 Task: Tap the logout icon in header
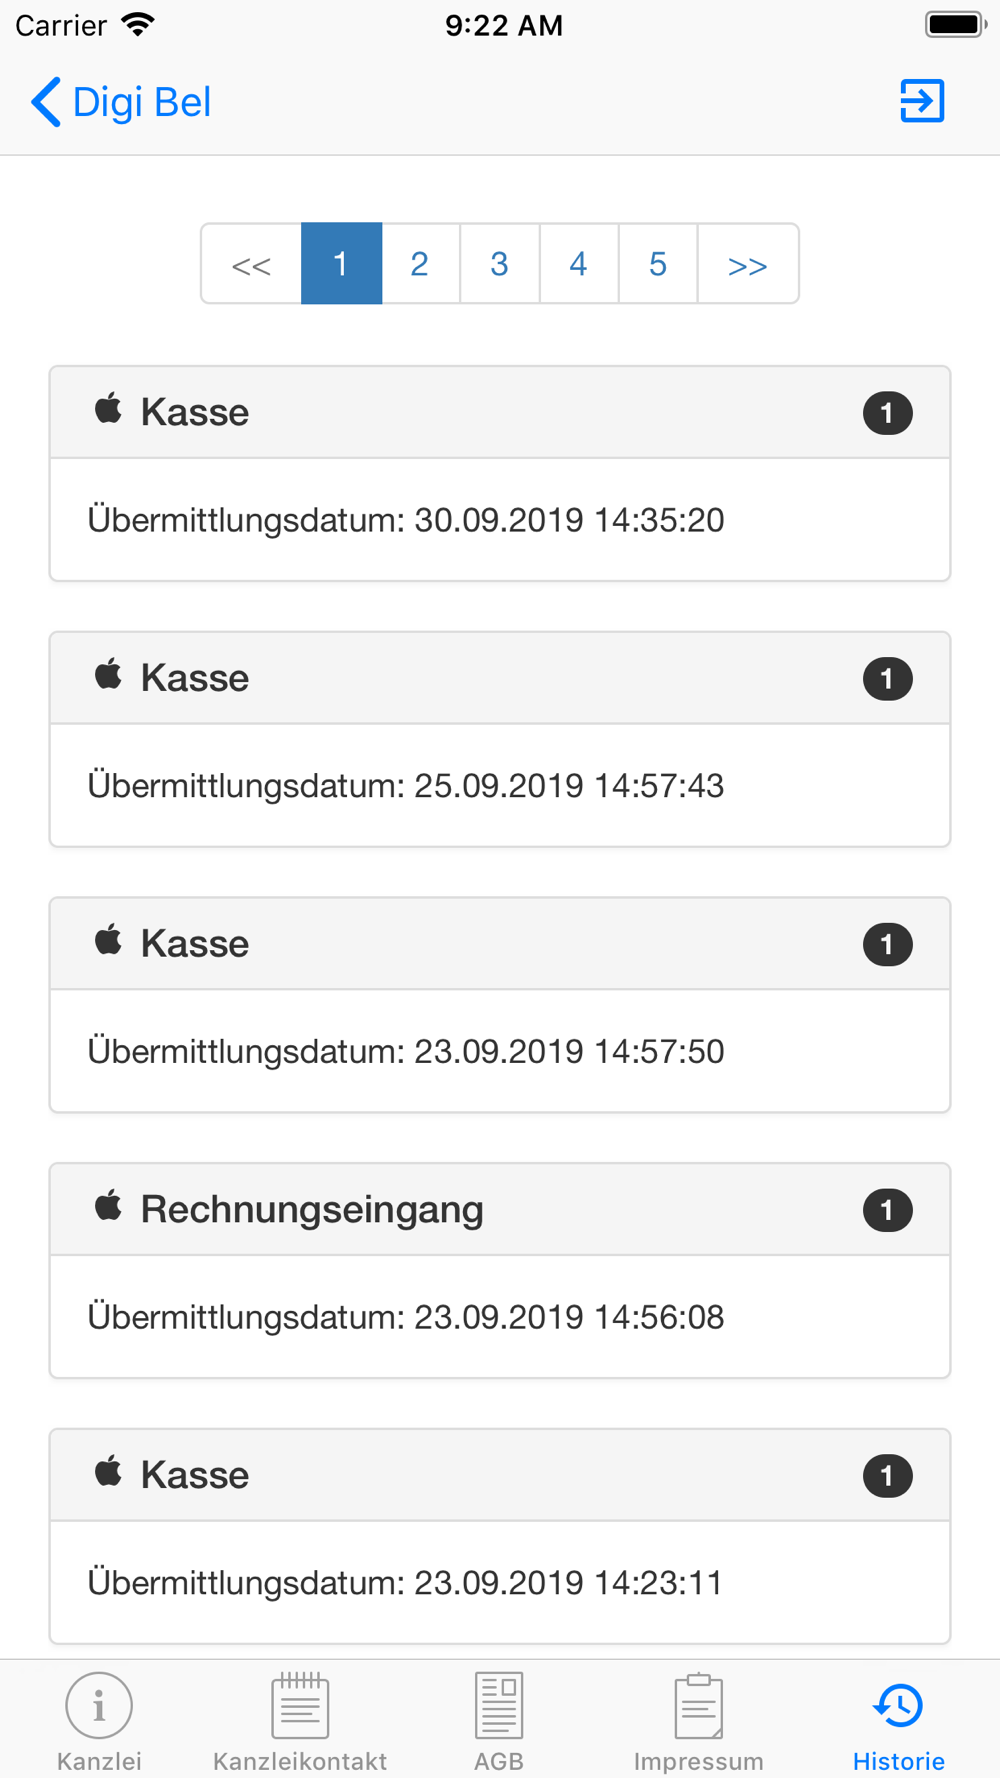(921, 101)
